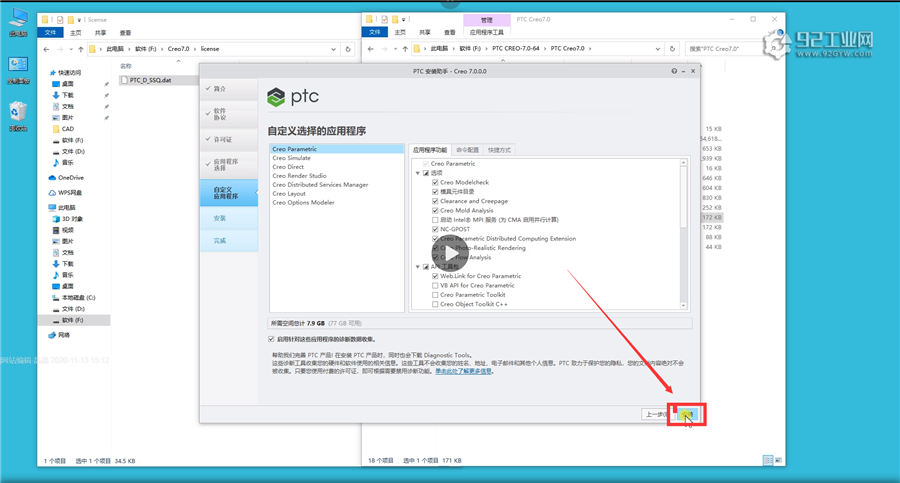Switch to the 快捷方式 tab
The image size is (900, 483).
(x=499, y=150)
